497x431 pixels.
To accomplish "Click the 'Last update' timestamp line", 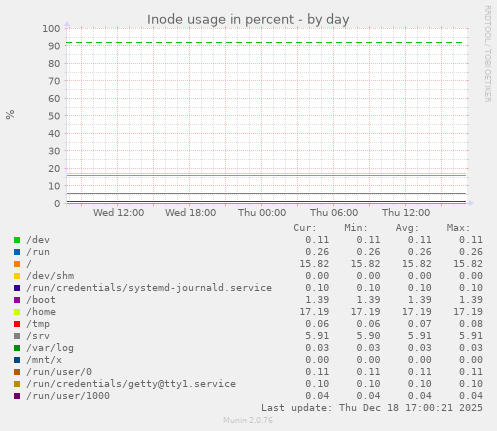I will (372, 408).
